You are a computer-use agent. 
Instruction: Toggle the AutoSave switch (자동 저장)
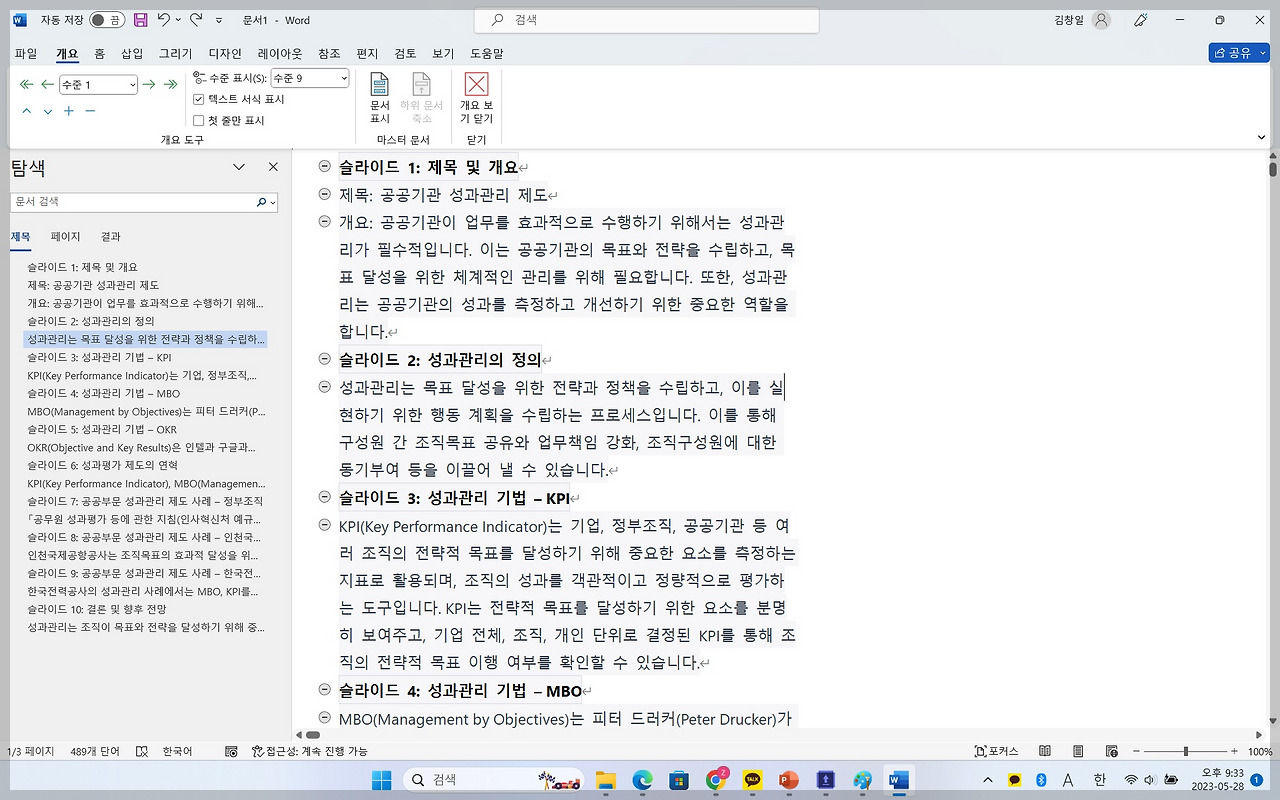pyautogui.click(x=106, y=20)
